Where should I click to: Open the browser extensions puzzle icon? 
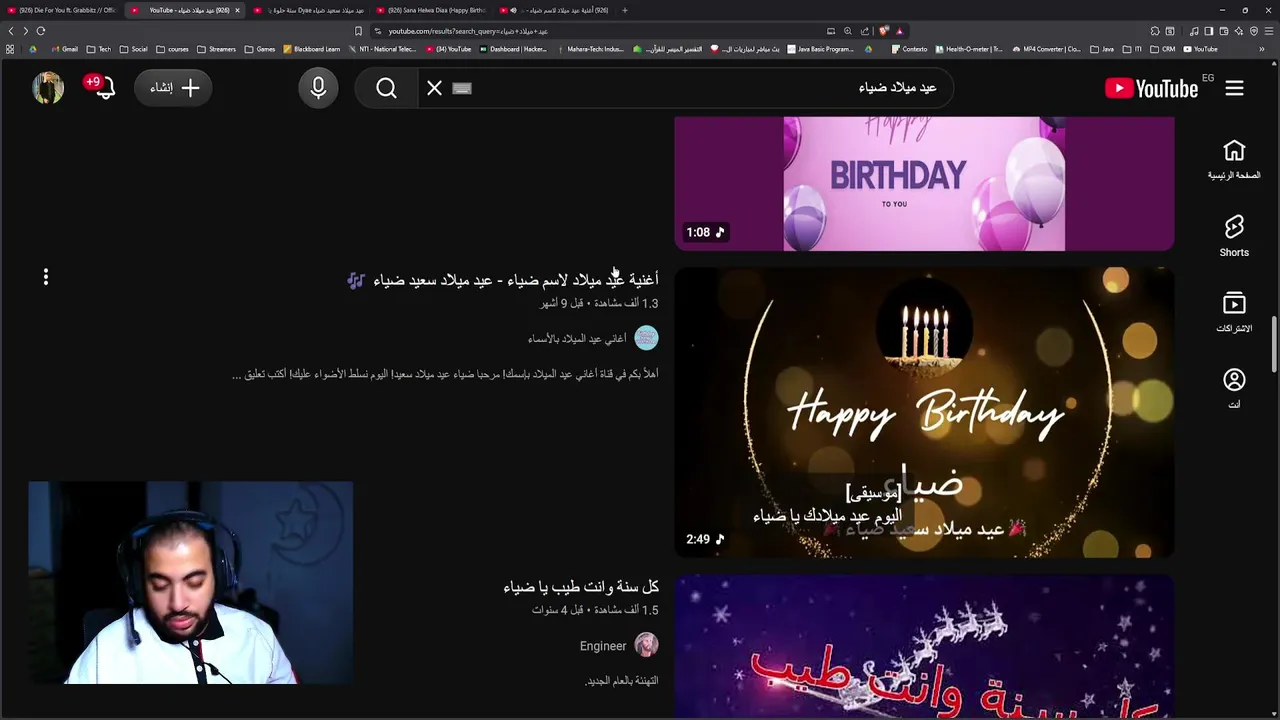coord(1155,31)
